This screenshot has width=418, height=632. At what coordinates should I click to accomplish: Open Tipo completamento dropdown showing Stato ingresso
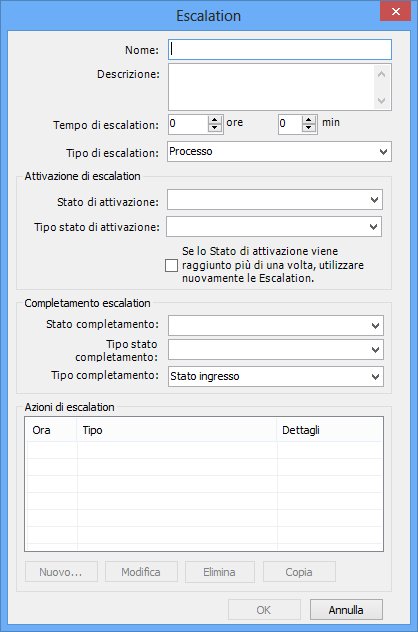276,376
